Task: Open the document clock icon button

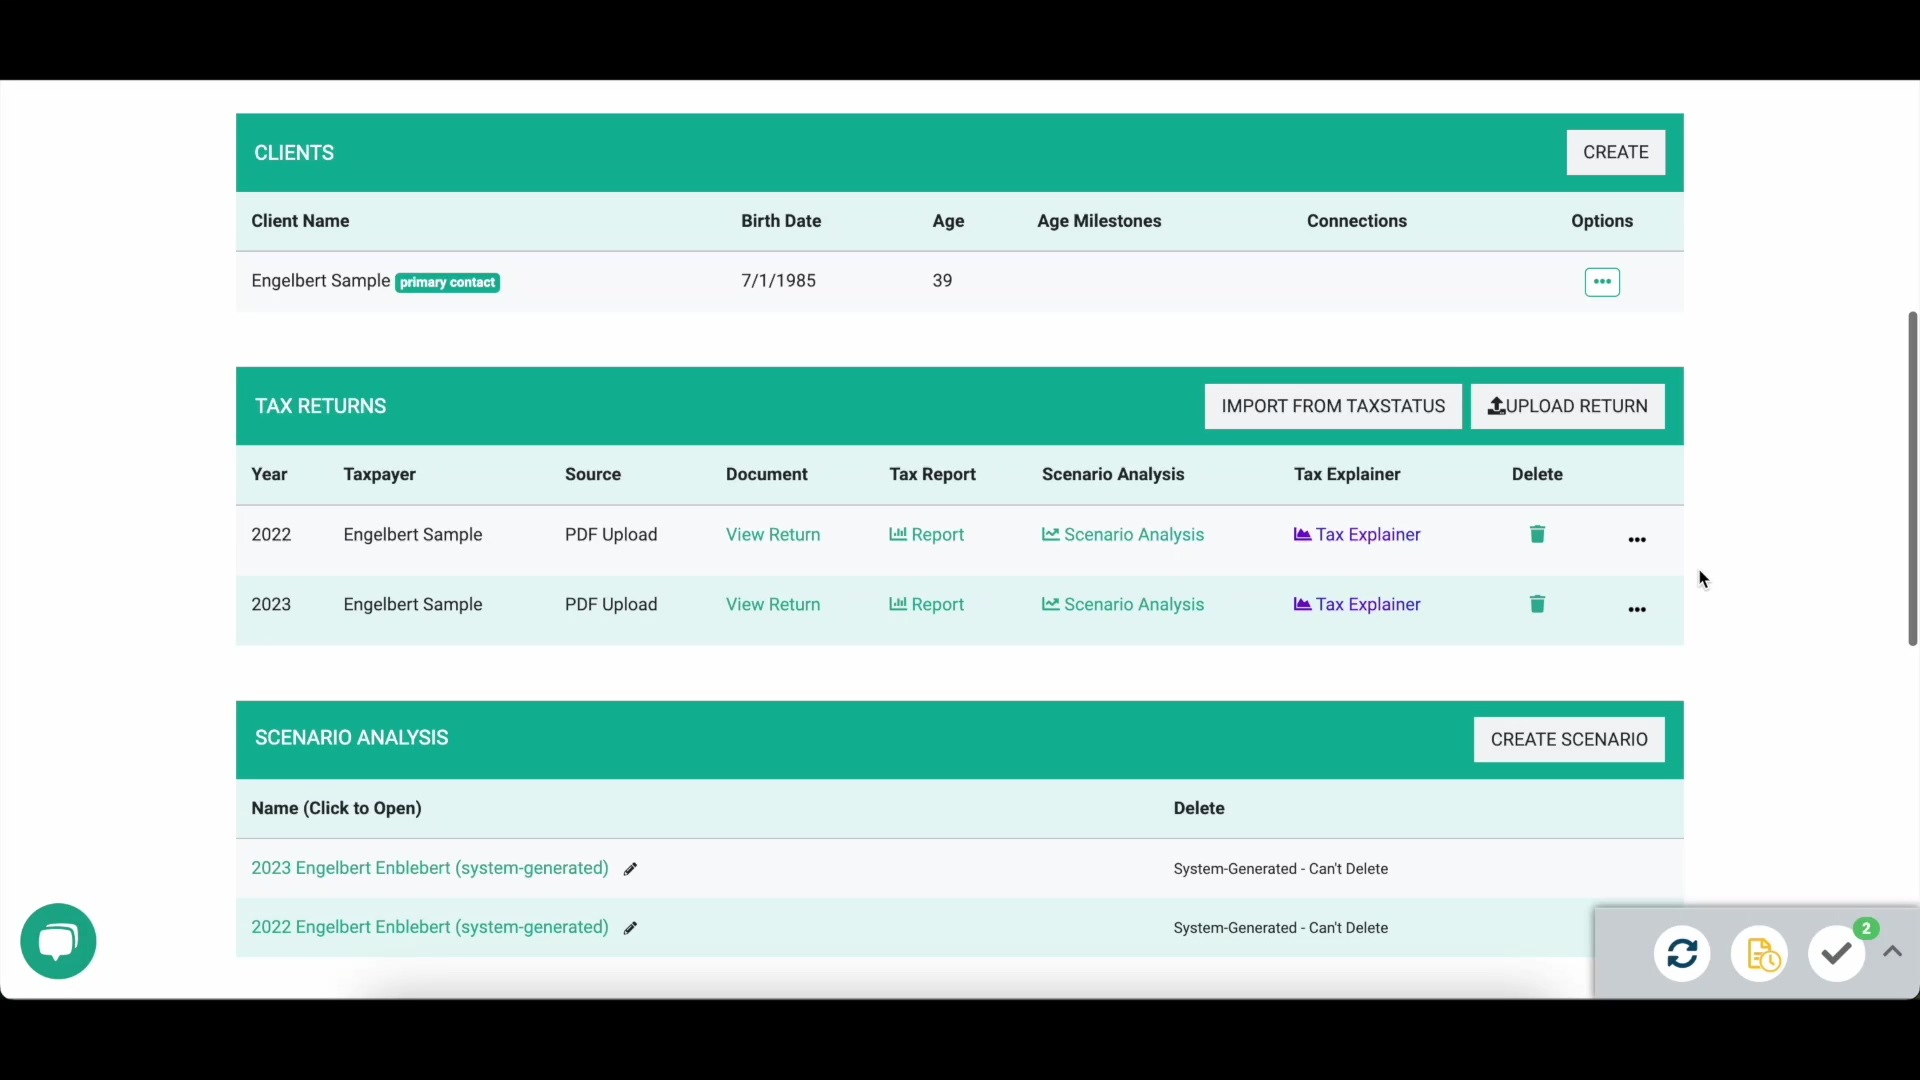Action: 1760,954
